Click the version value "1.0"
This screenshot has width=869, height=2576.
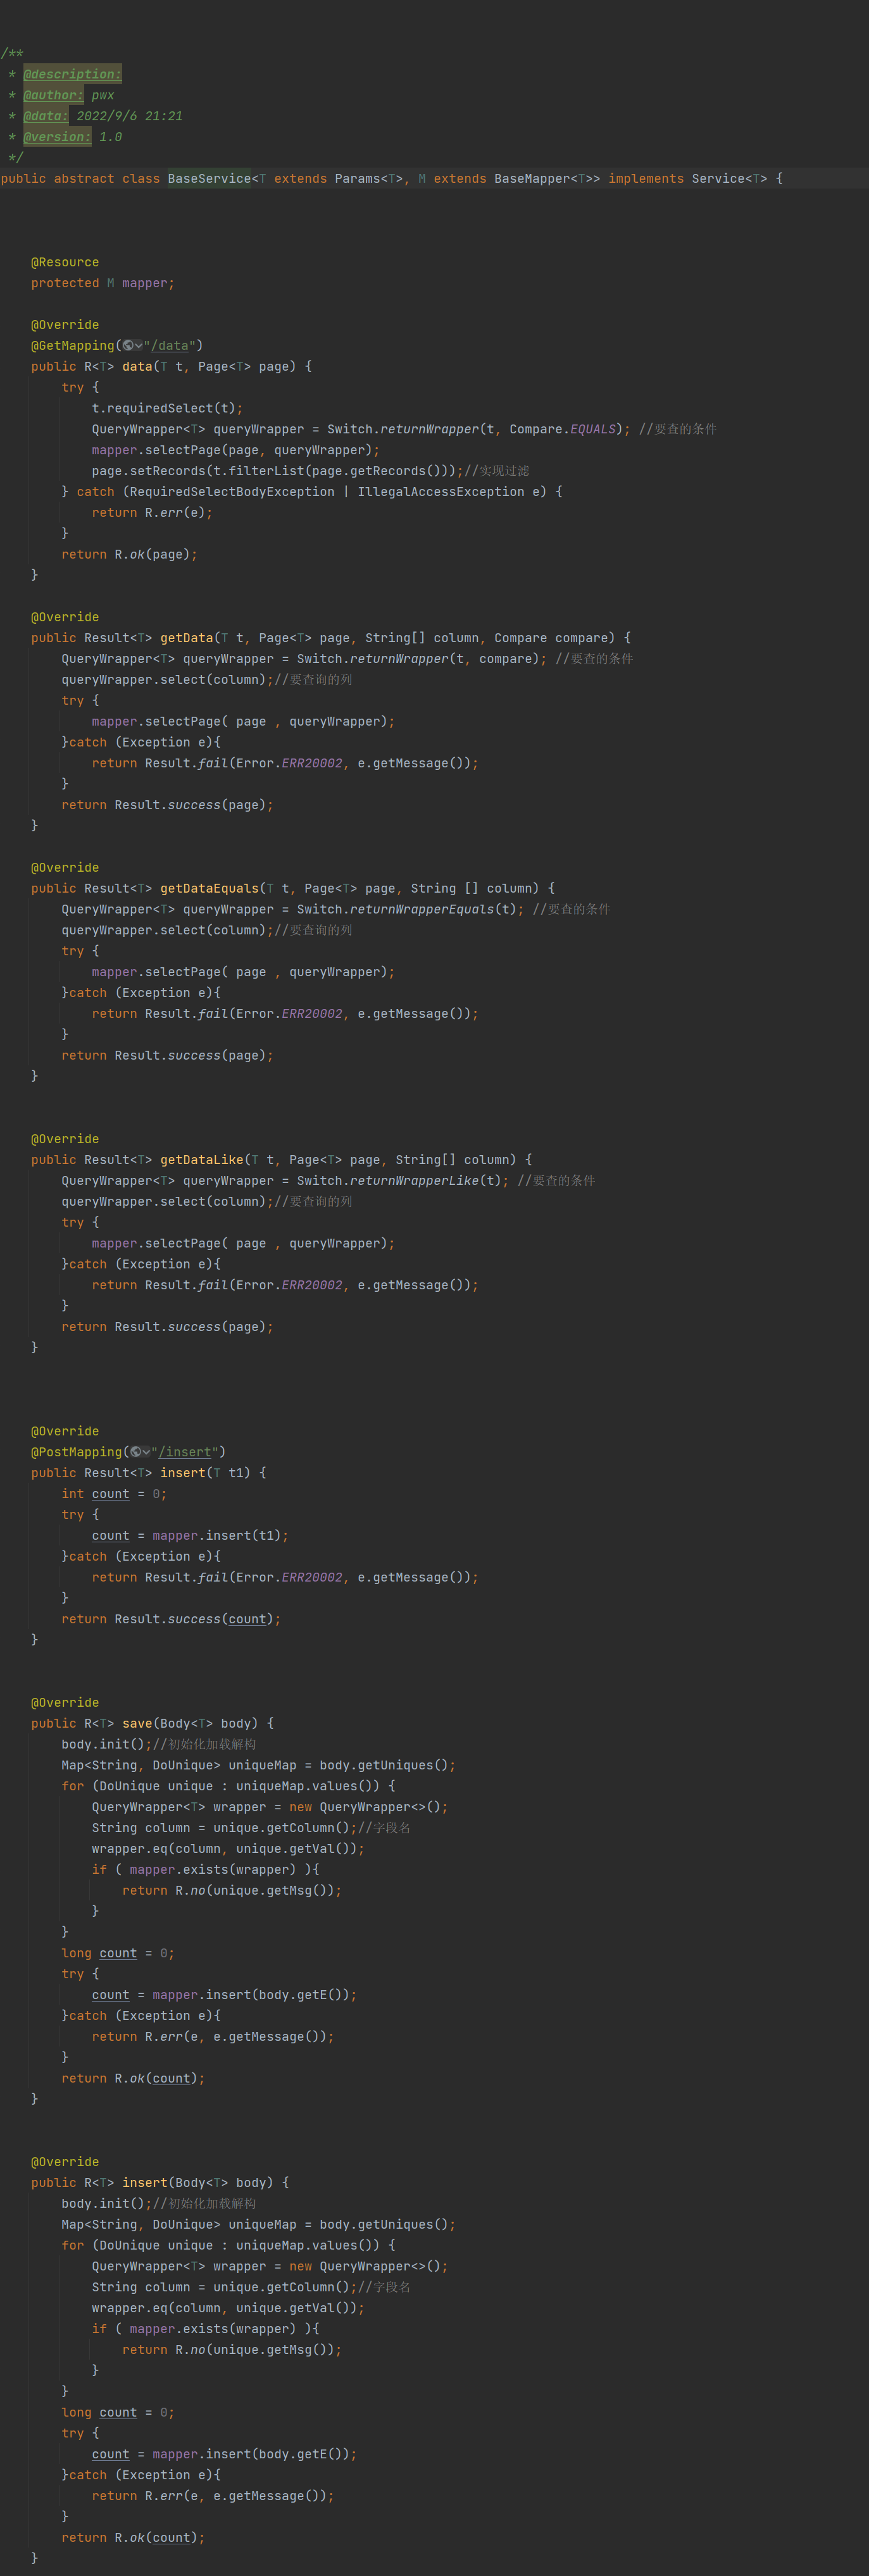110,137
